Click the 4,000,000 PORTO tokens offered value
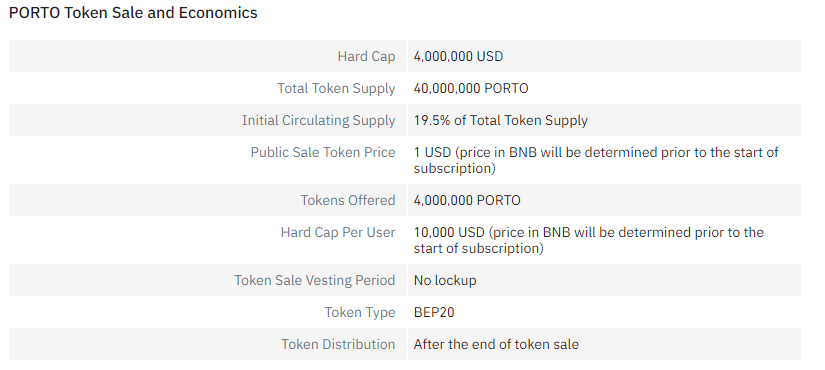 point(467,201)
